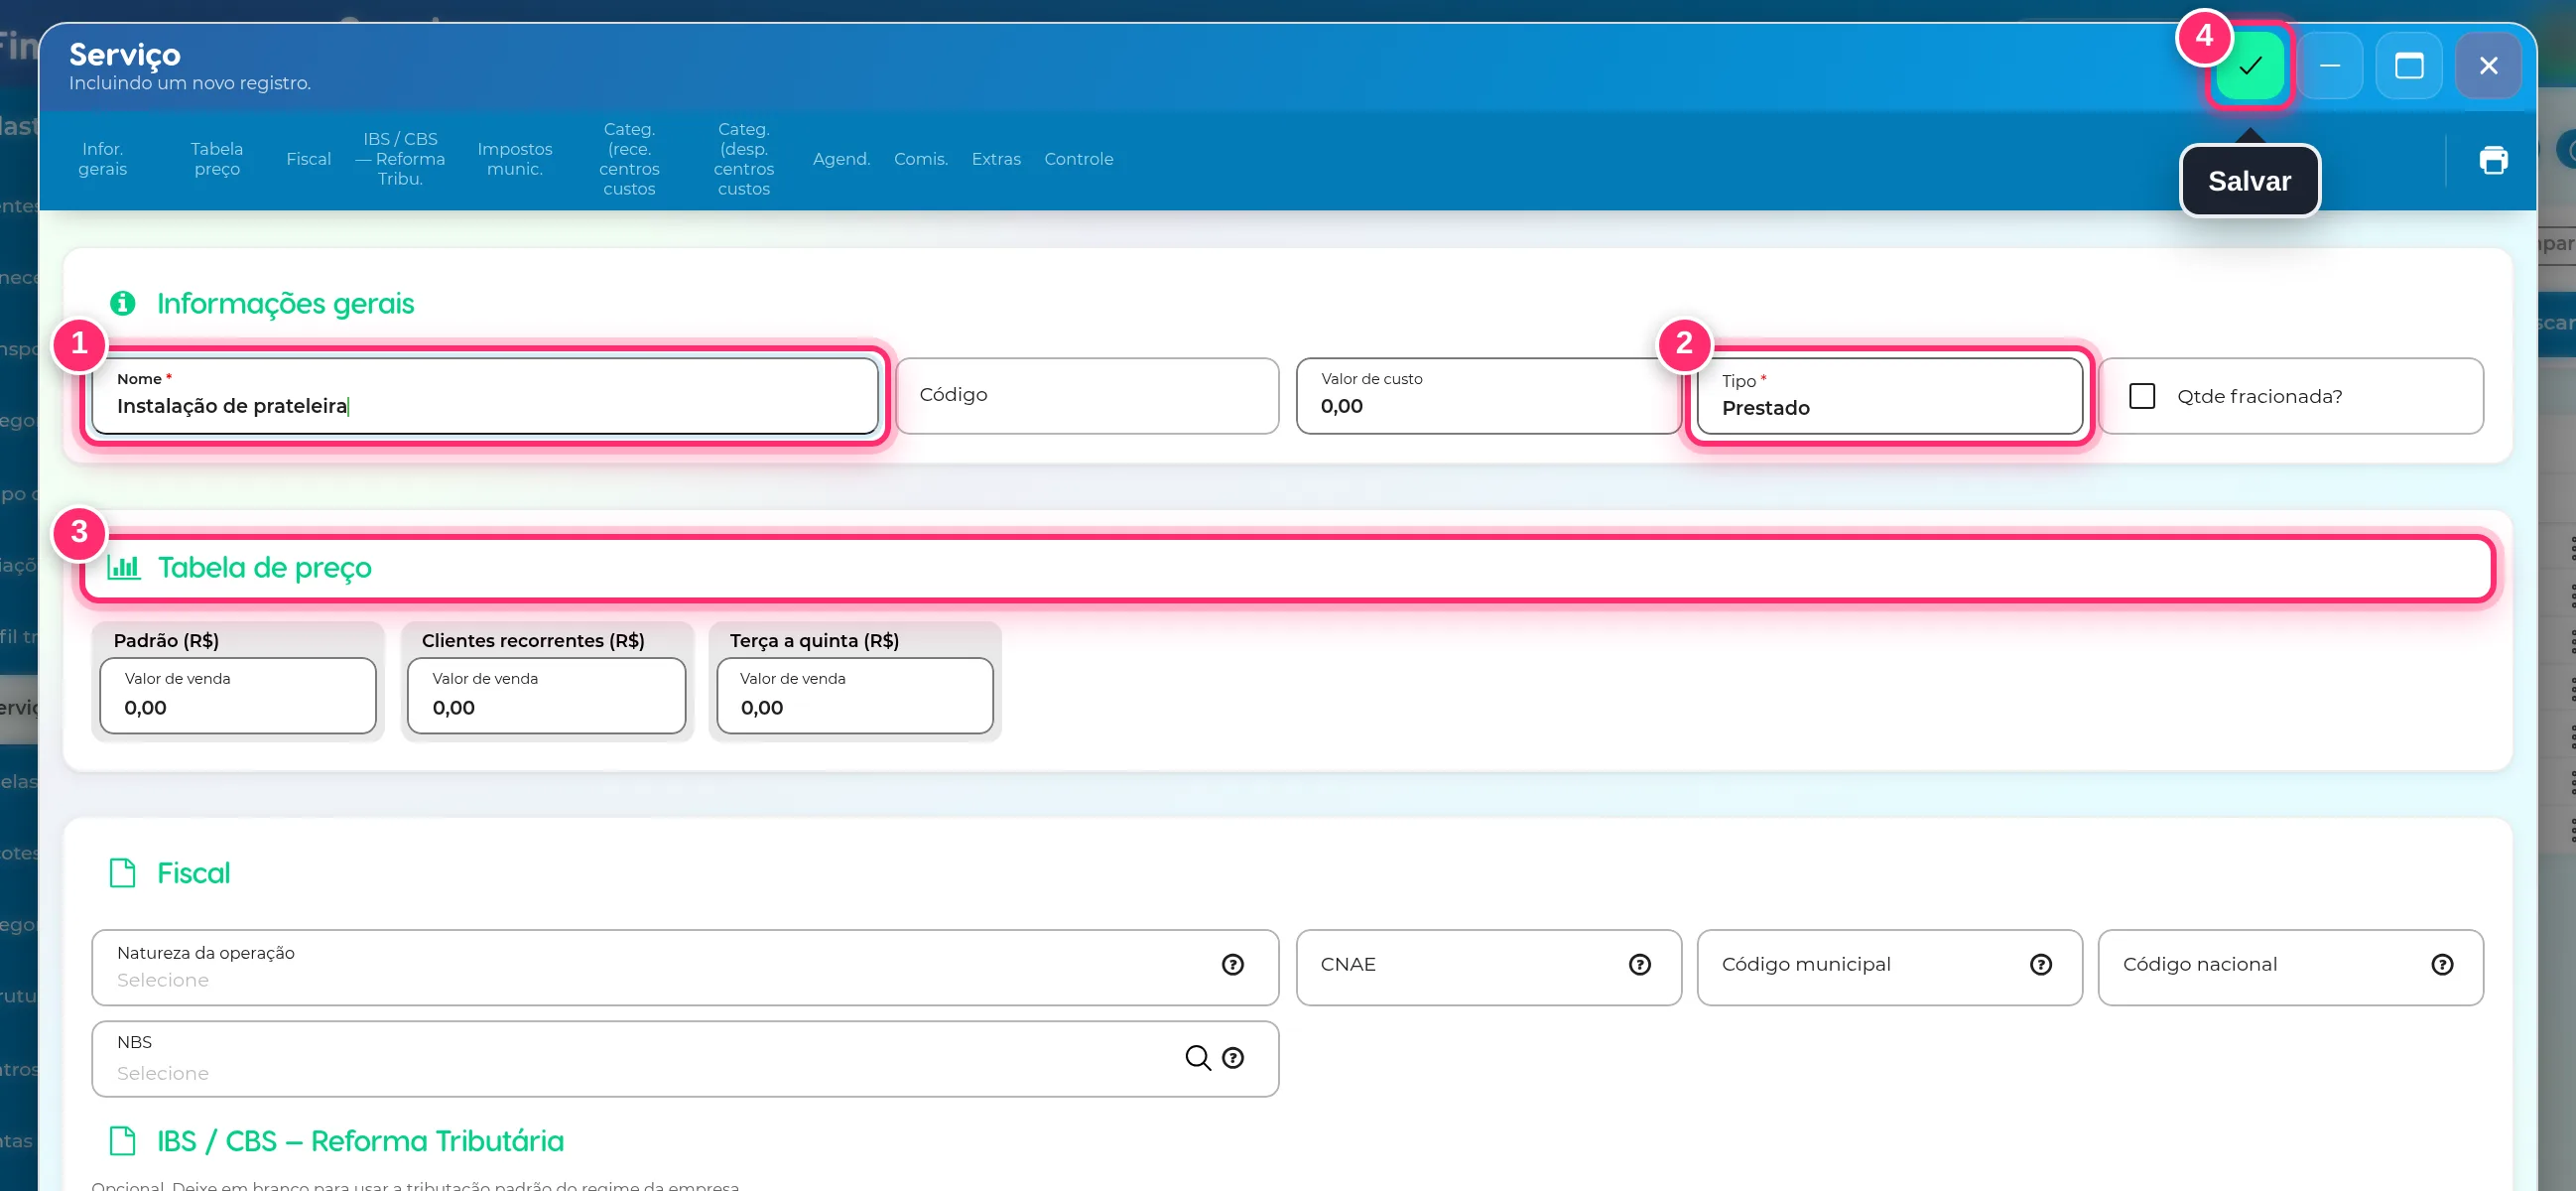Click the Valor de custo field

[x=1487, y=396]
